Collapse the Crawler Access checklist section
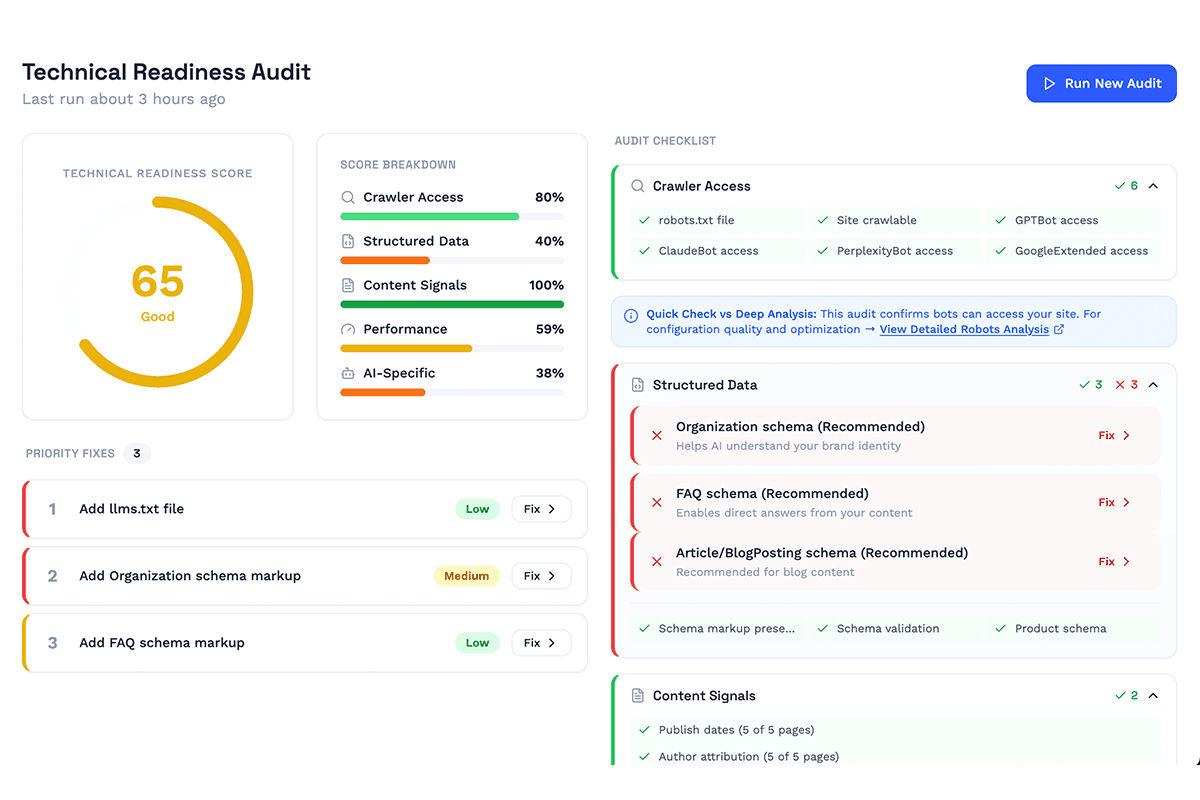The width and height of the screenshot is (1200, 800). click(1154, 185)
